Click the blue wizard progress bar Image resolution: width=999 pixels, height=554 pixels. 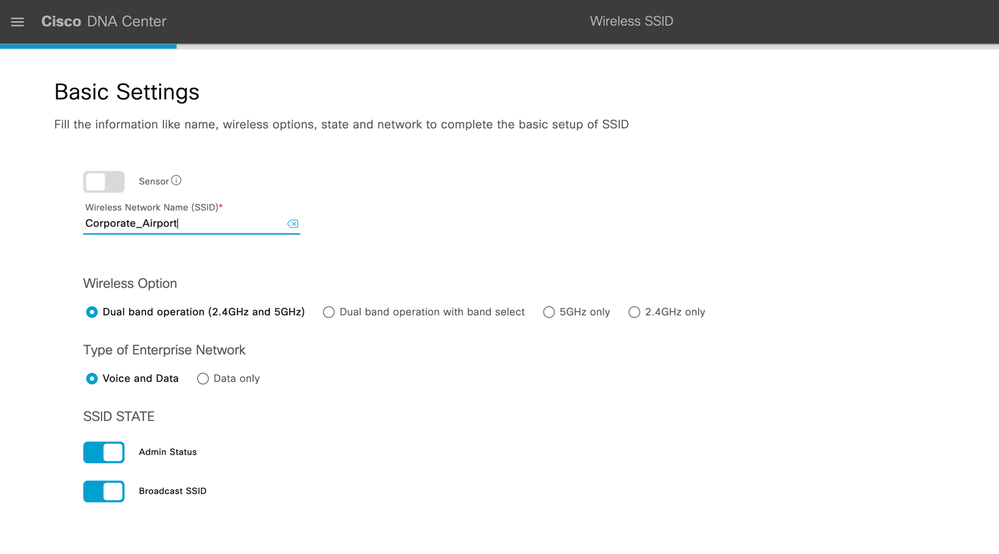point(89,46)
